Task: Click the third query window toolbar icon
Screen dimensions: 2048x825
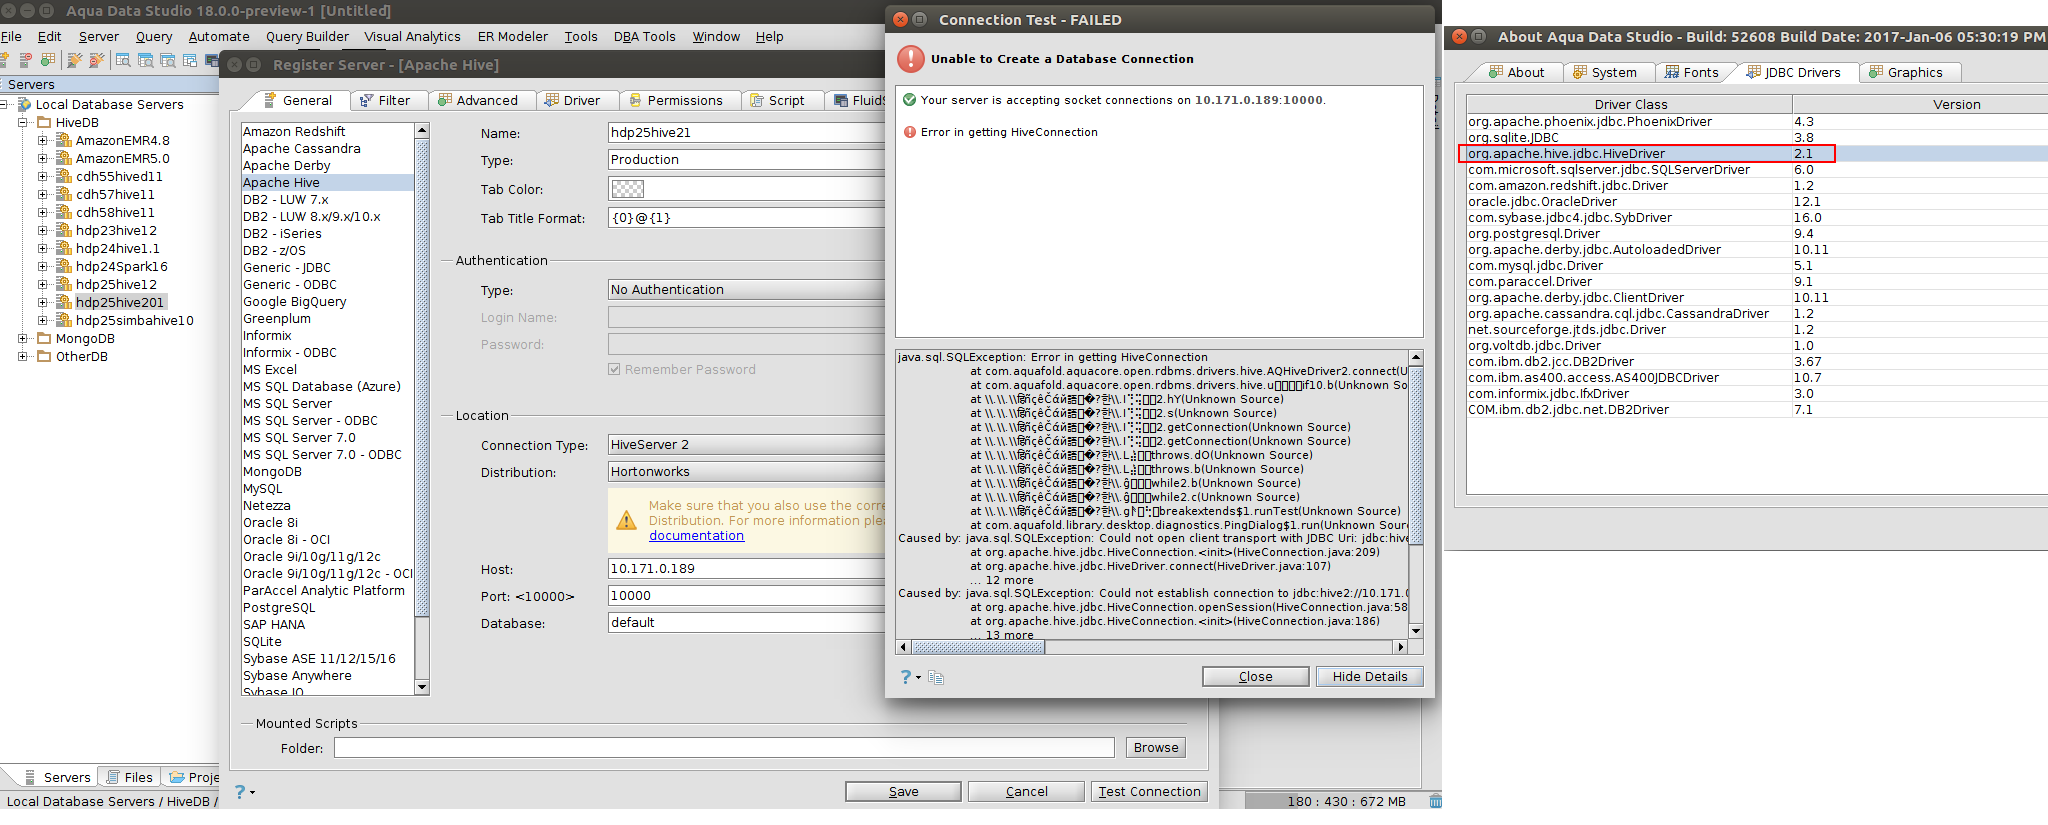Action: tap(167, 60)
